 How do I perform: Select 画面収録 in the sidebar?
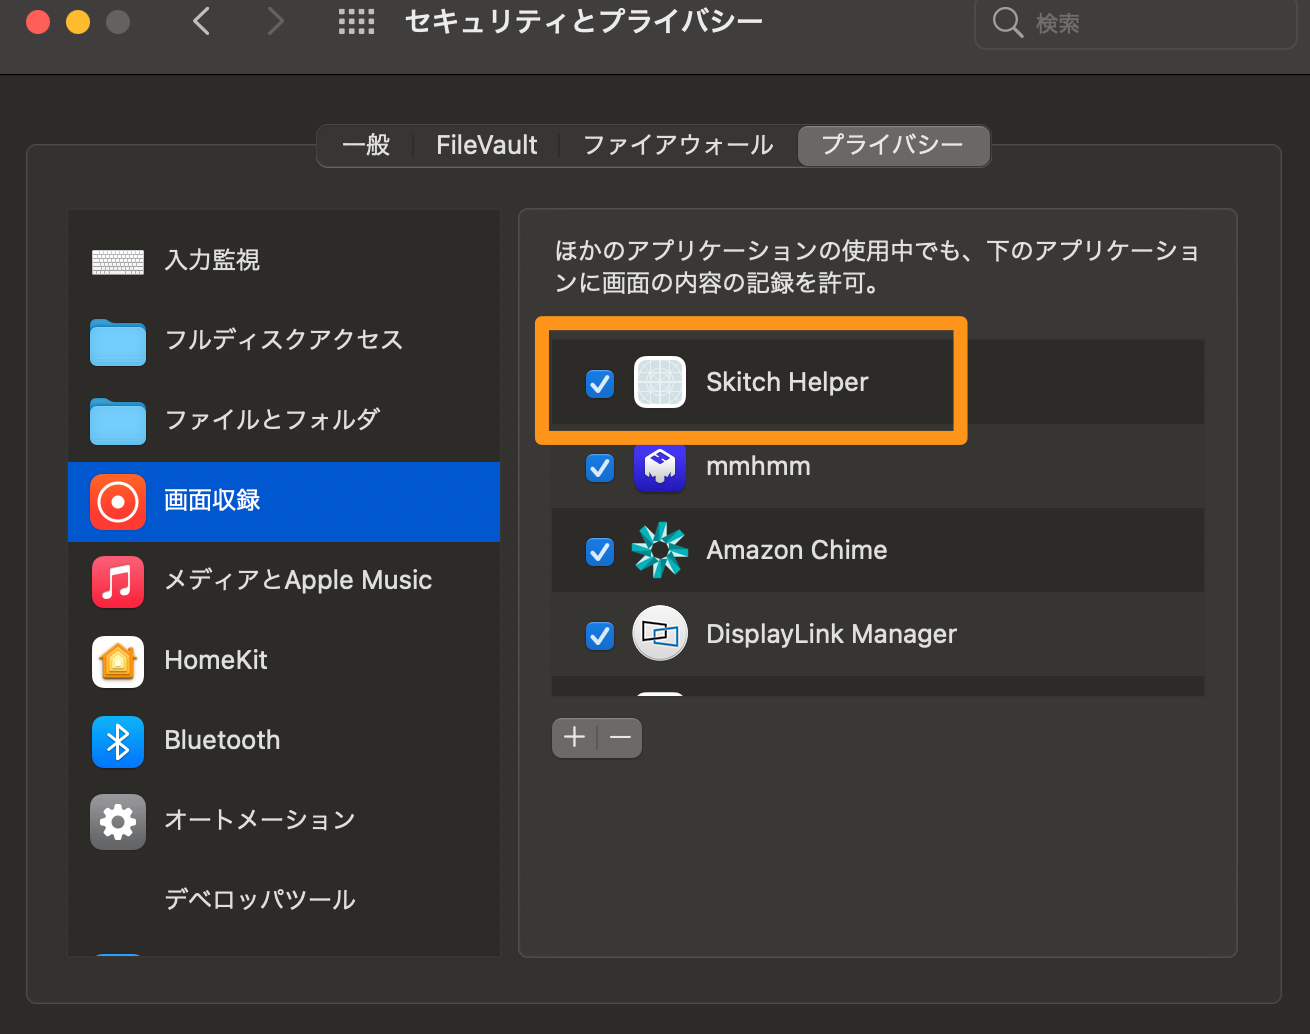coord(284,502)
